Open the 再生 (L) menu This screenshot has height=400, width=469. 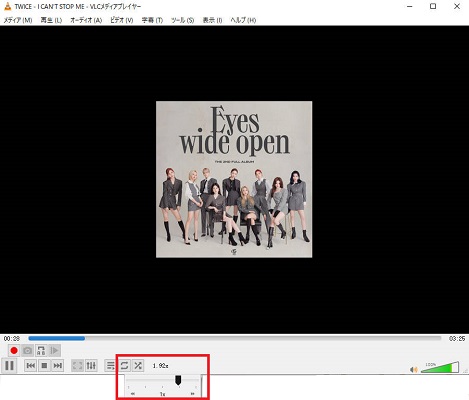51,20
